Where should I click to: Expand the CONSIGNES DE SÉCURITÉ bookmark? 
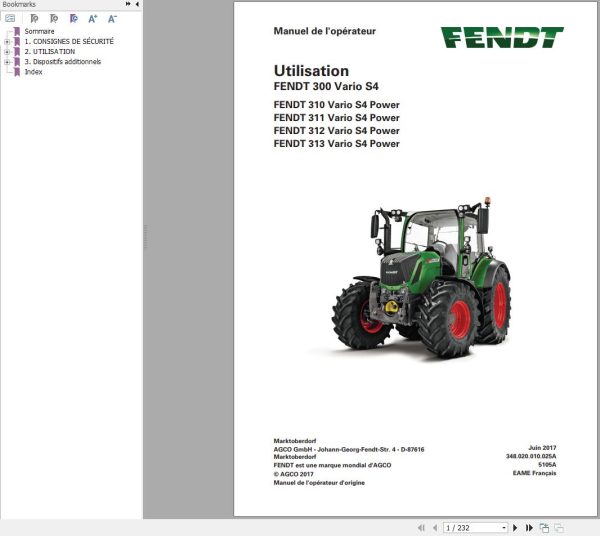click(7, 41)
